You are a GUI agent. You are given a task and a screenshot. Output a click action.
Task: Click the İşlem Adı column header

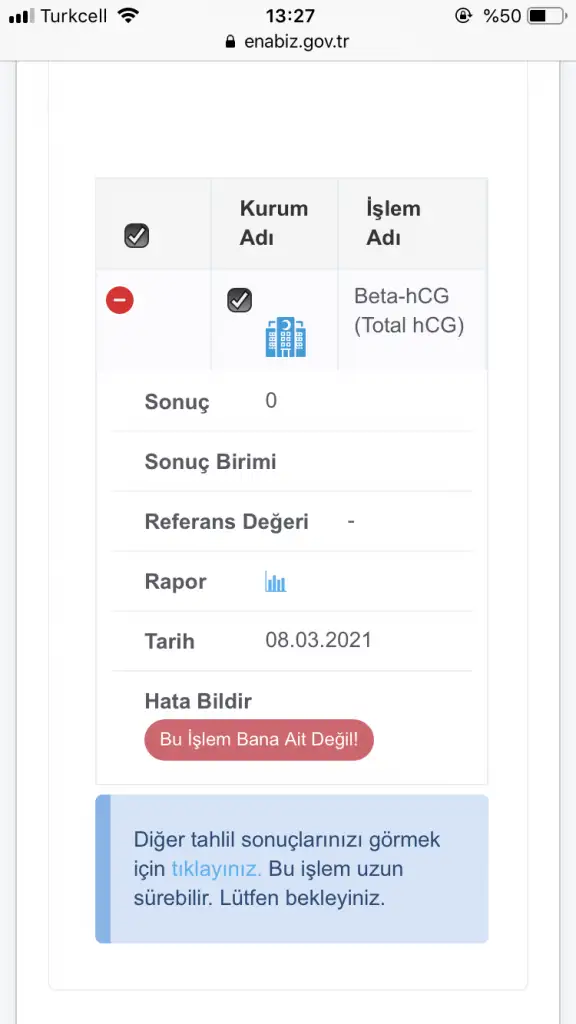coord(393,223)
